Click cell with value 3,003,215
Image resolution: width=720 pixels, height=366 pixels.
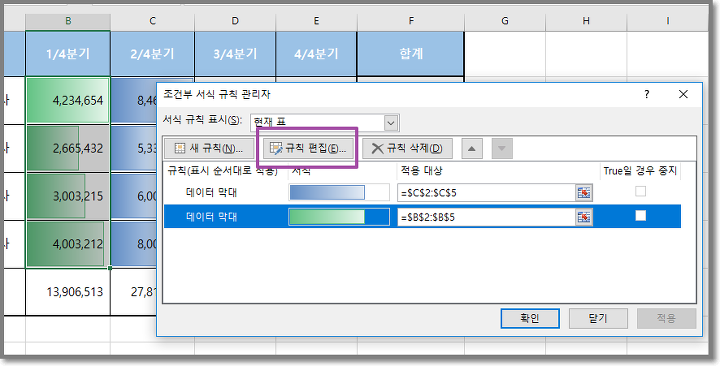68,196
